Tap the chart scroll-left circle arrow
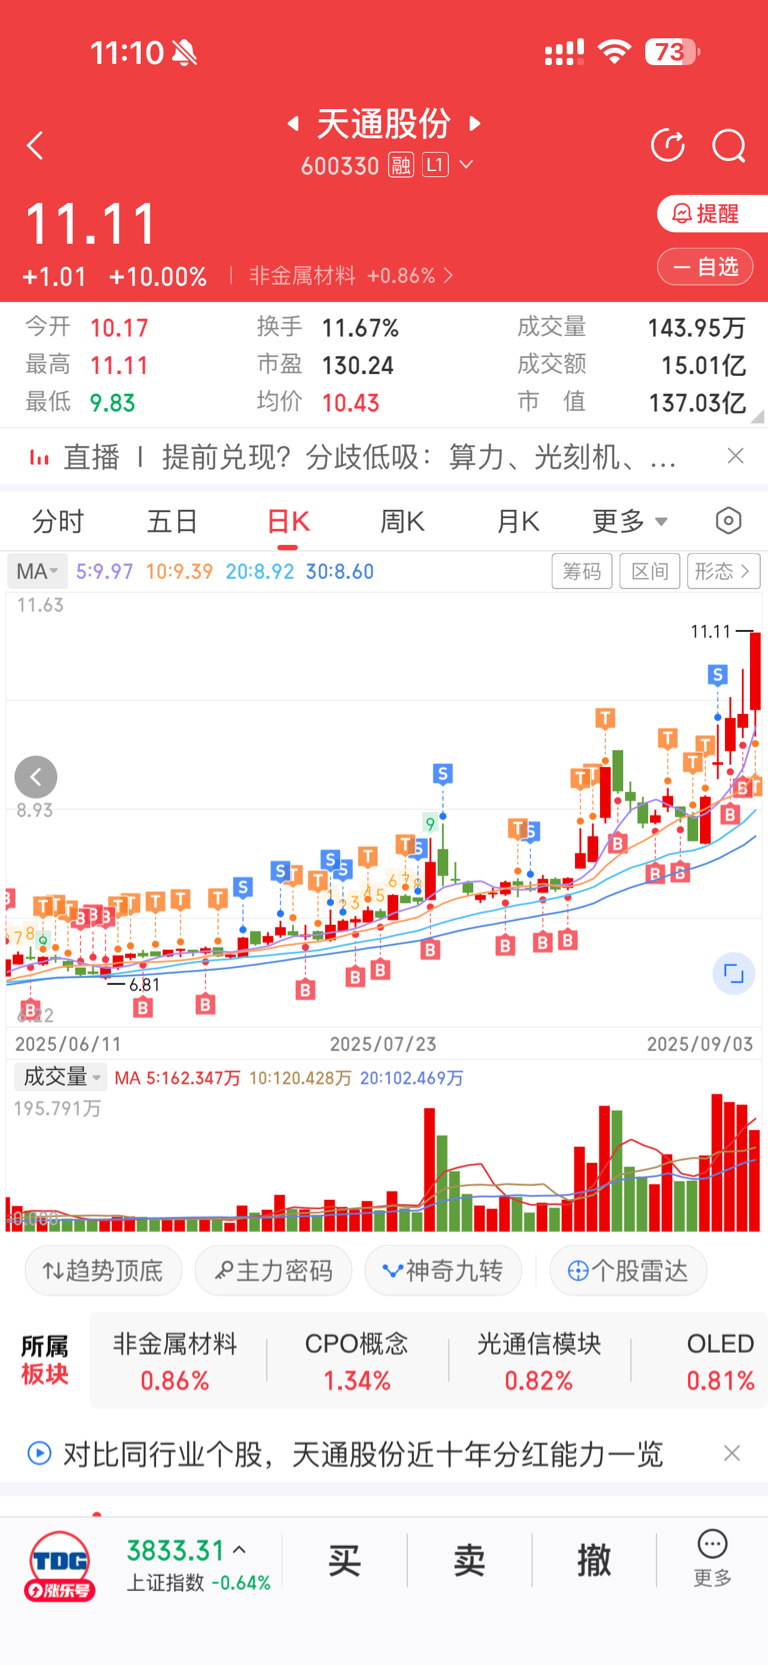 (x=36, y=777)
